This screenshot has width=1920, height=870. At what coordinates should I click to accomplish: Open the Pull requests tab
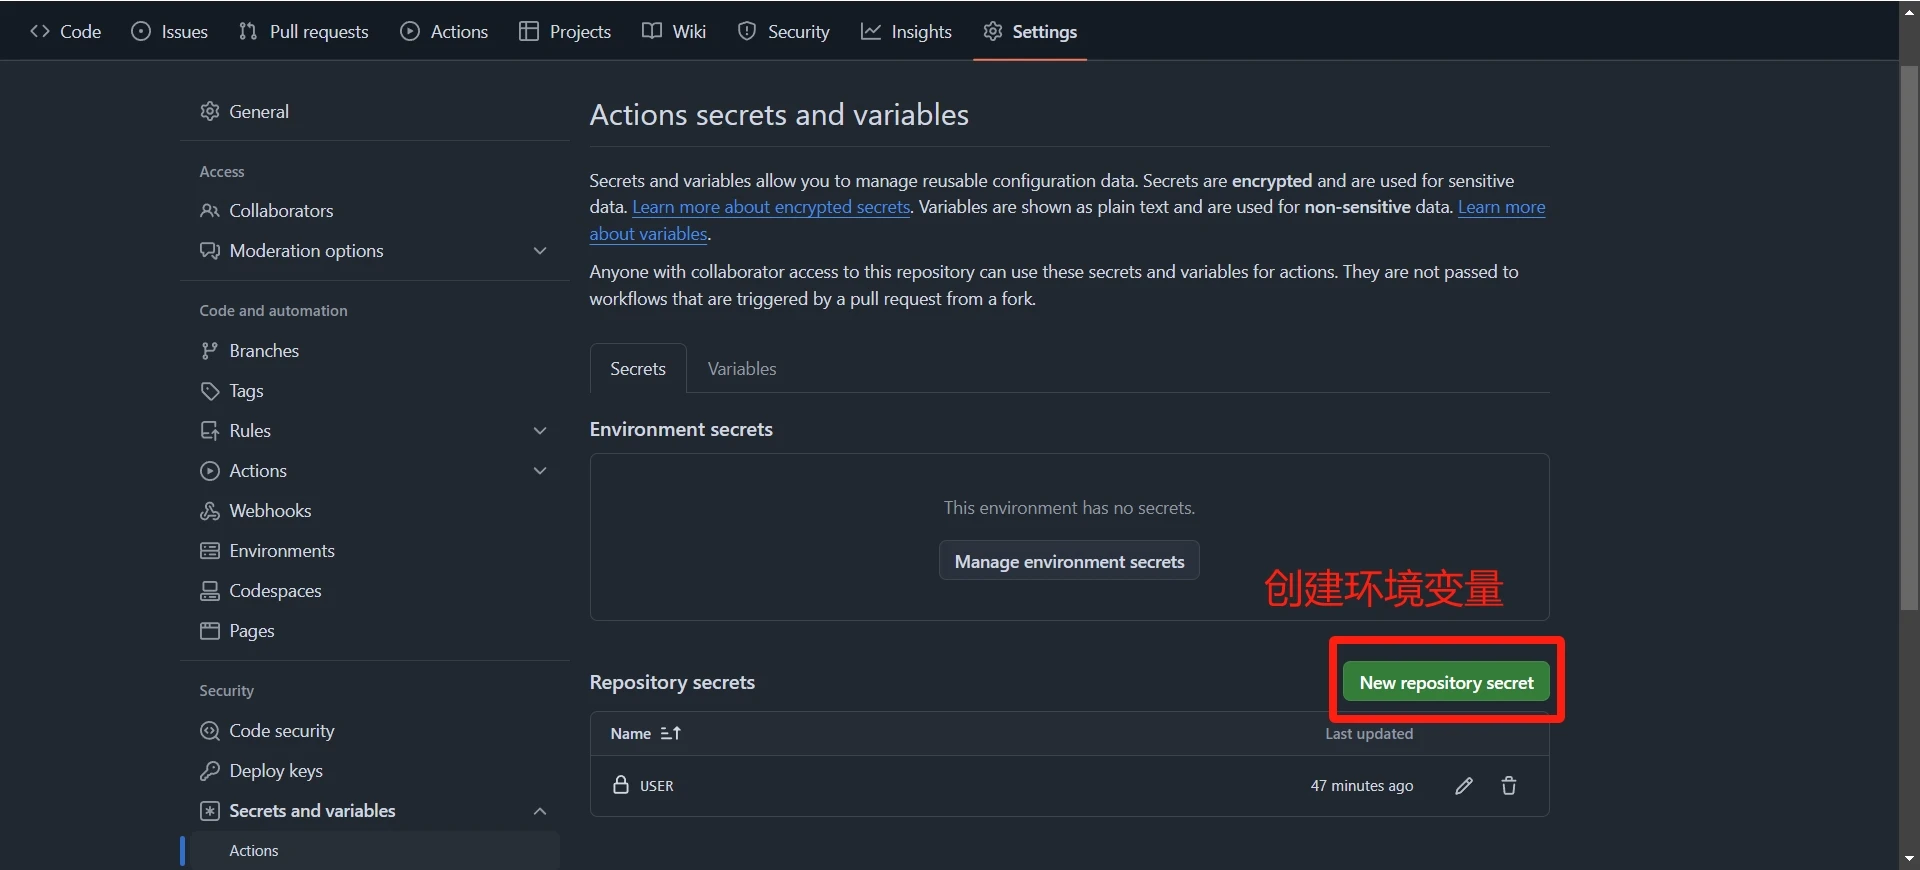(303, 31)
